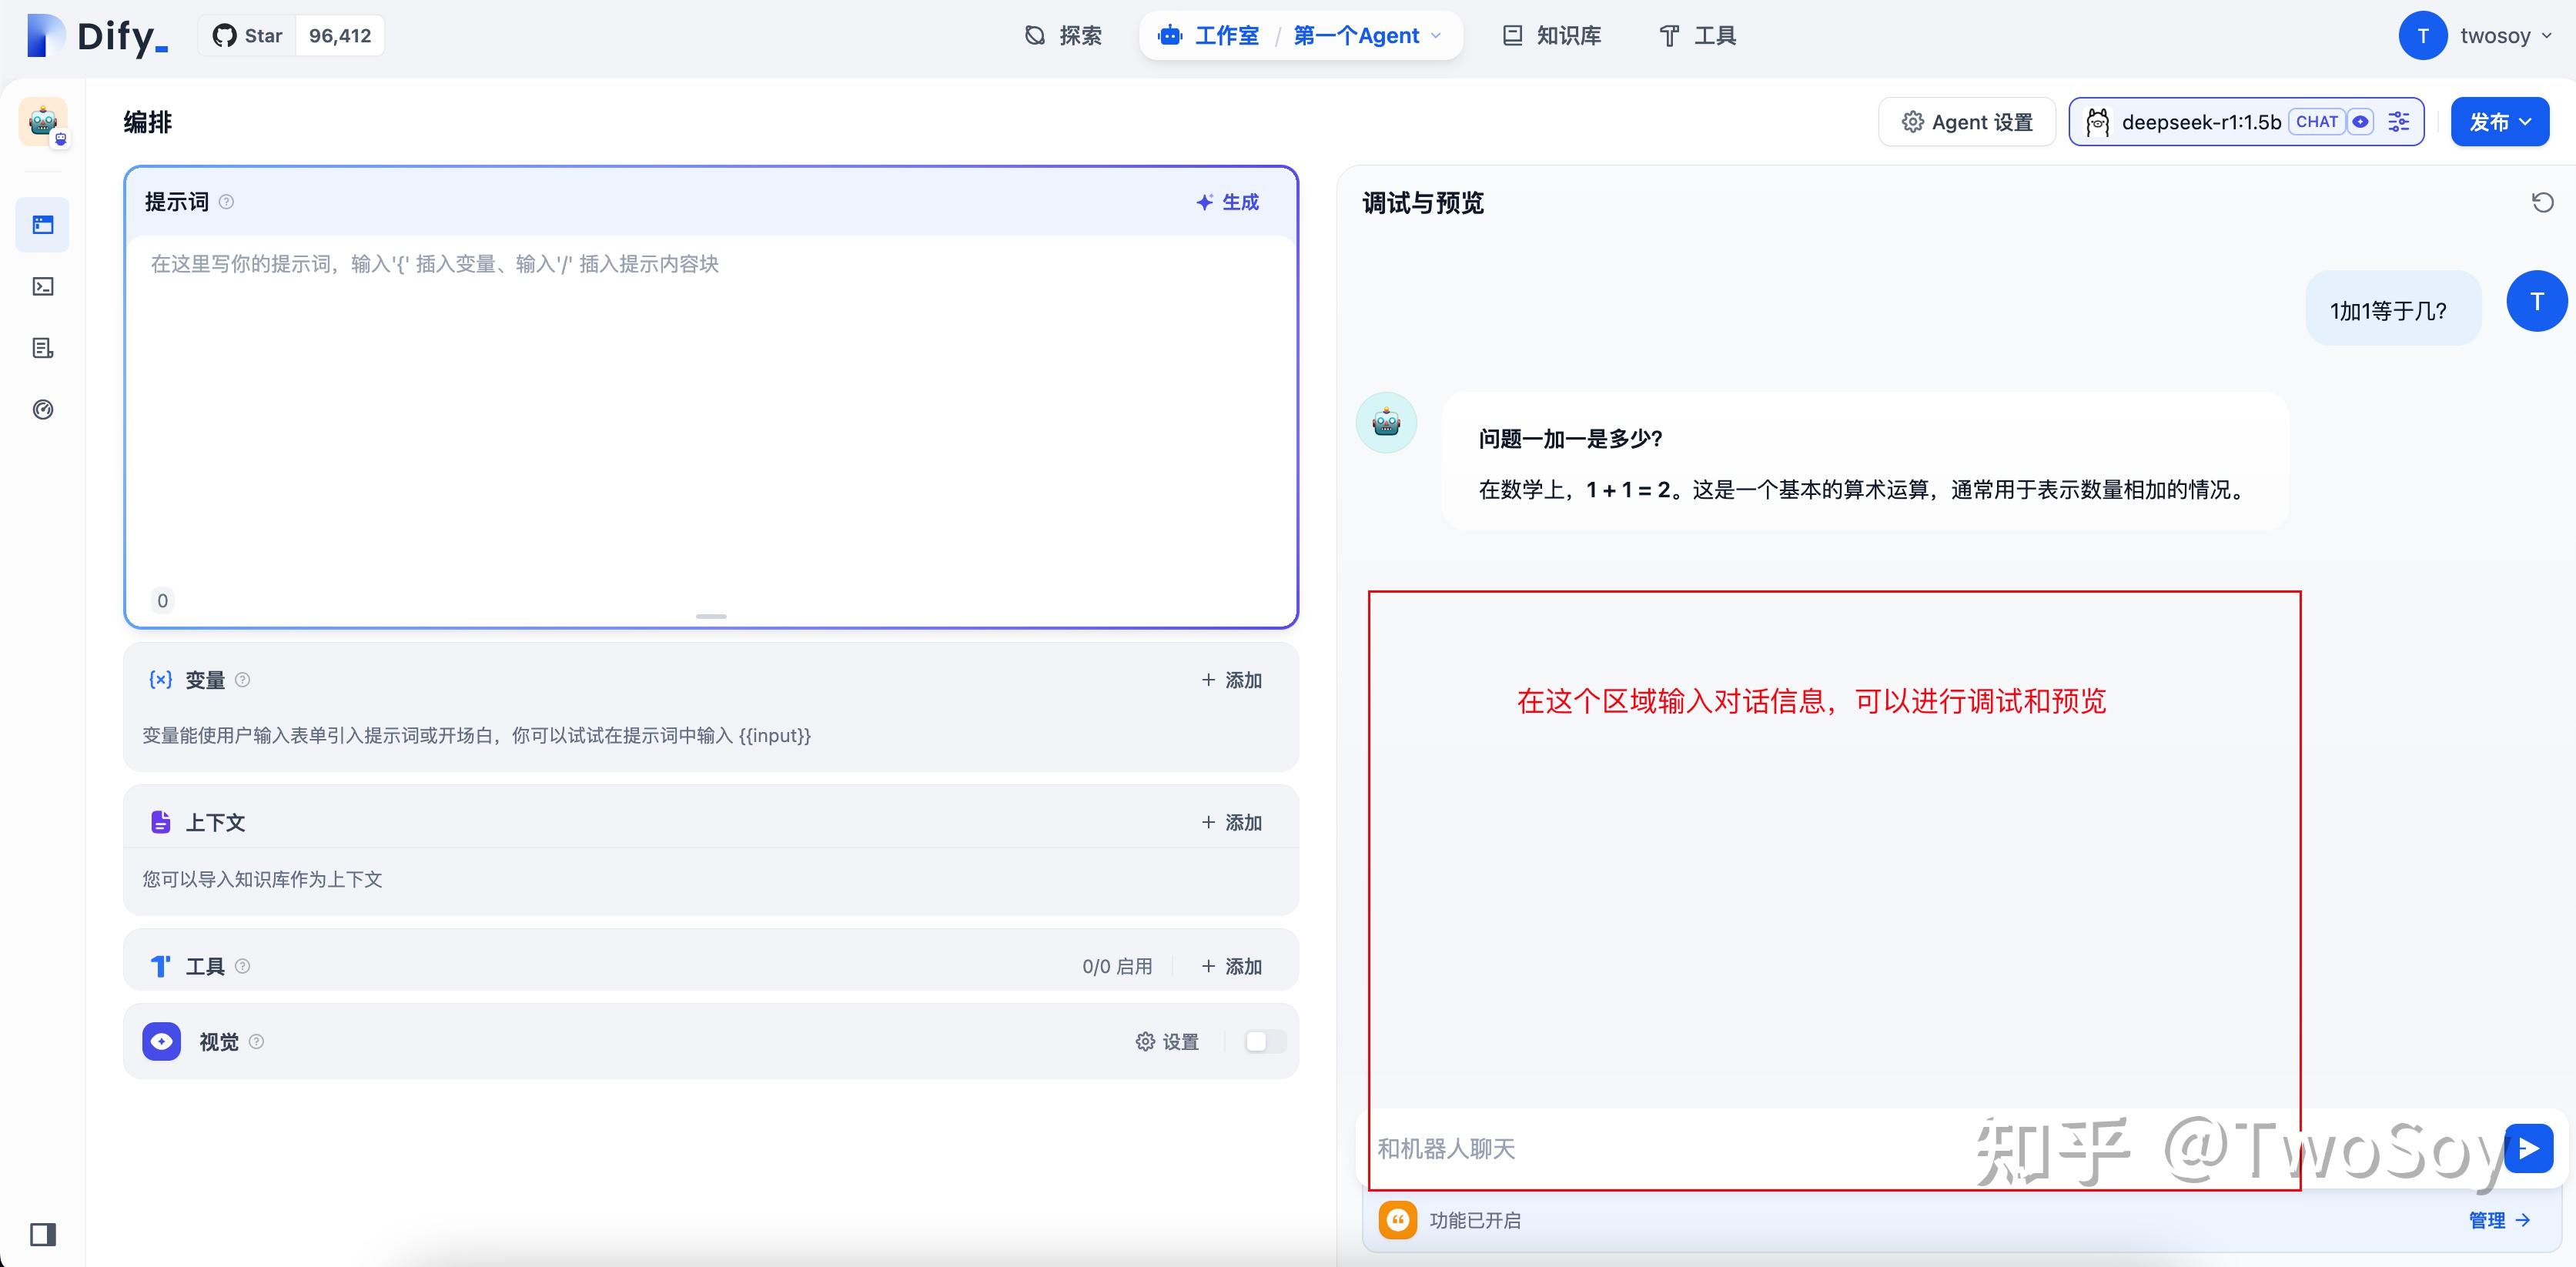Open the 发布 publish dropdown
This screenshot has height=1267, width=2576.
click(2500, 121)
